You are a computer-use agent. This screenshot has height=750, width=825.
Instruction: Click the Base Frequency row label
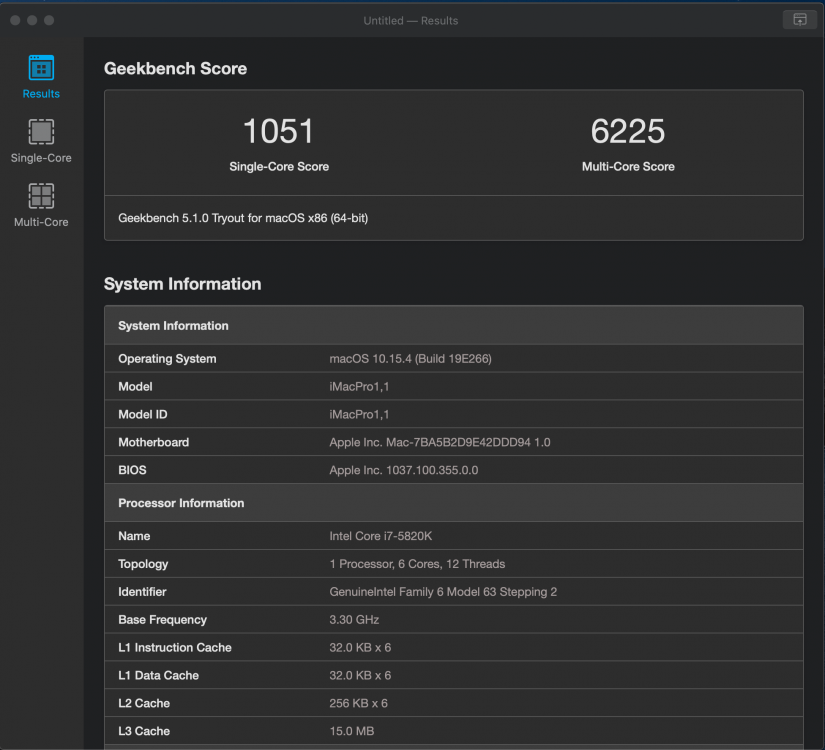click(x=163, y=619)
